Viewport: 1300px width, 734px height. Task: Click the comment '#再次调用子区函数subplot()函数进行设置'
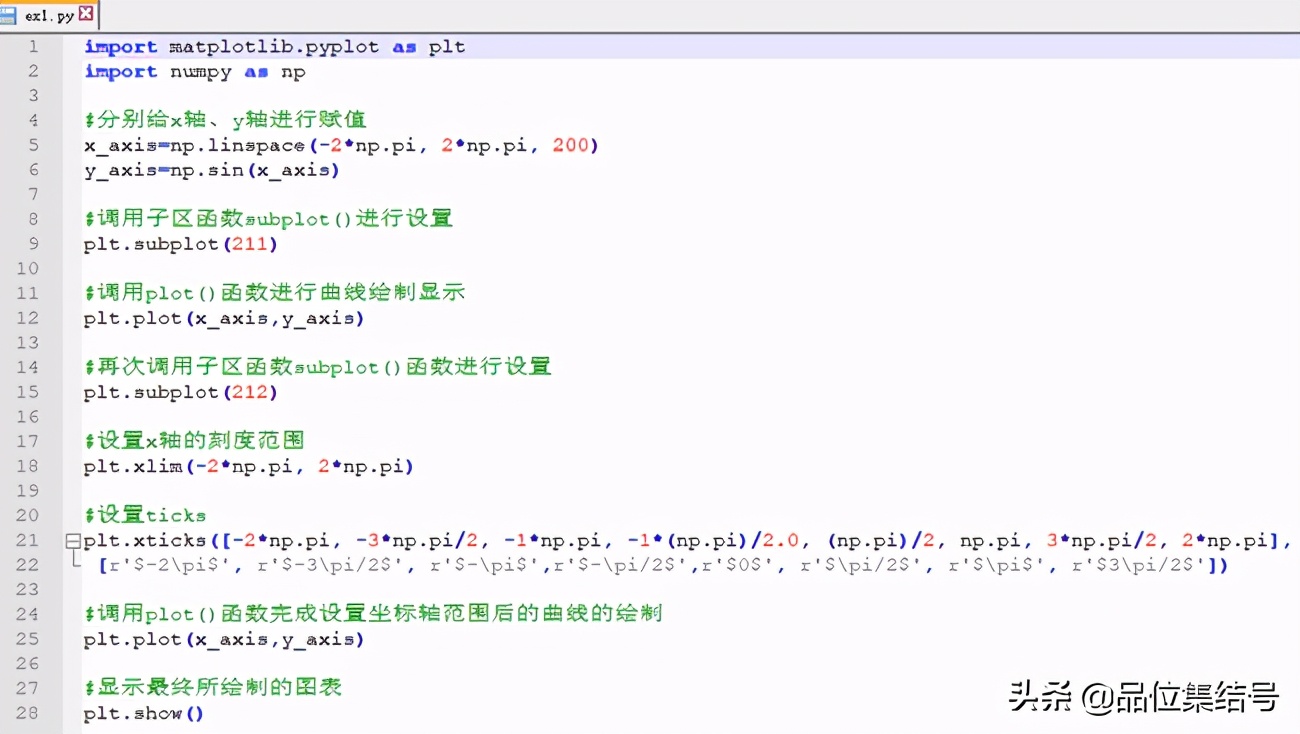(318, 367)
